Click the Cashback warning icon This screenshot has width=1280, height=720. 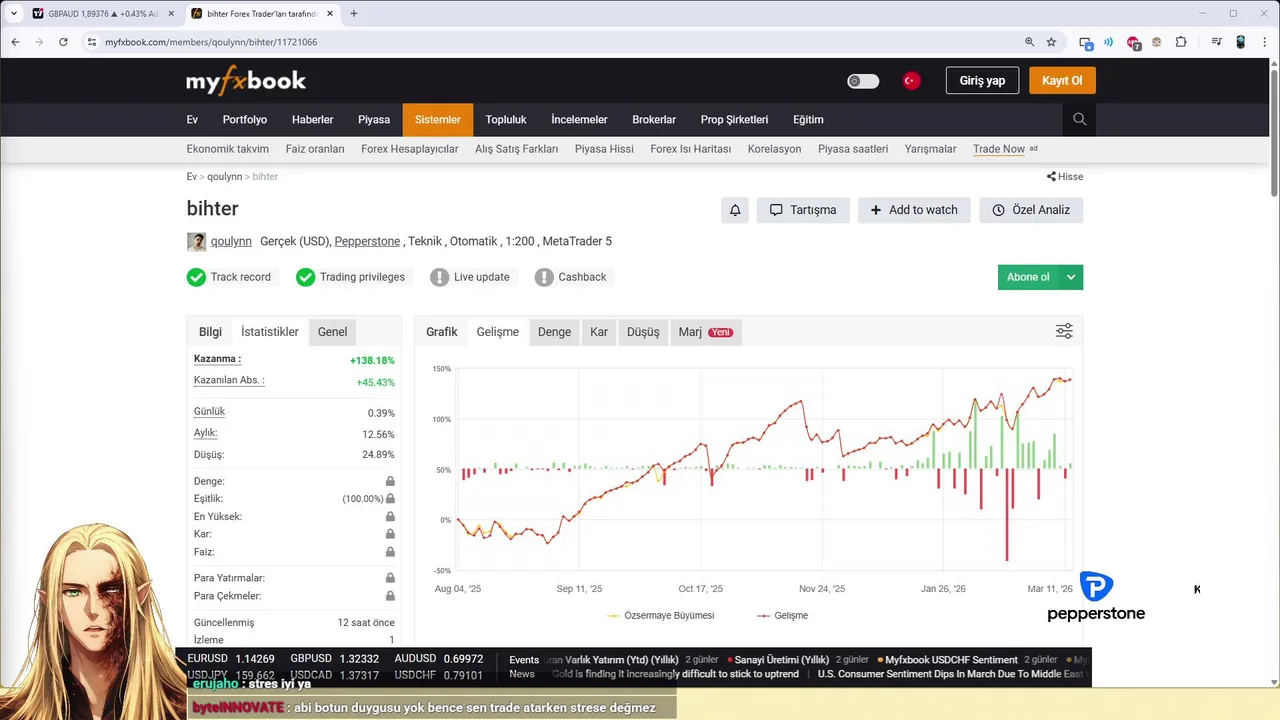544,277
